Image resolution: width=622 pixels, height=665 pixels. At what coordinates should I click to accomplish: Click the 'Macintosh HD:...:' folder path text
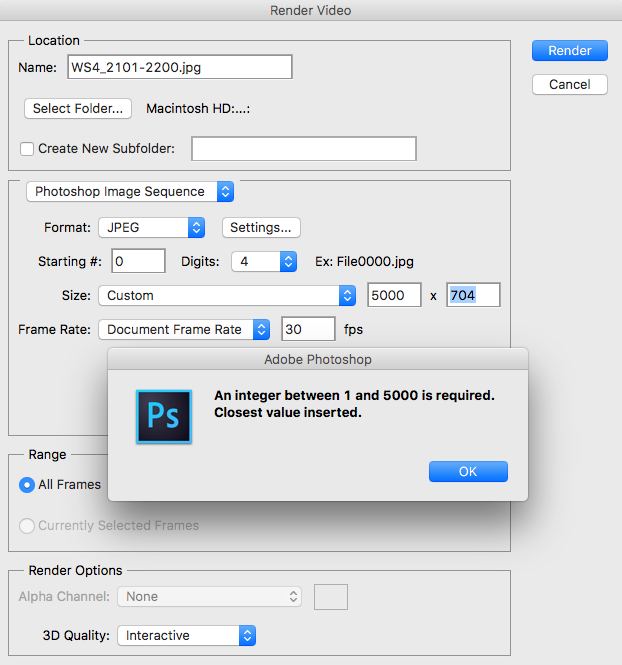[198, 109]
